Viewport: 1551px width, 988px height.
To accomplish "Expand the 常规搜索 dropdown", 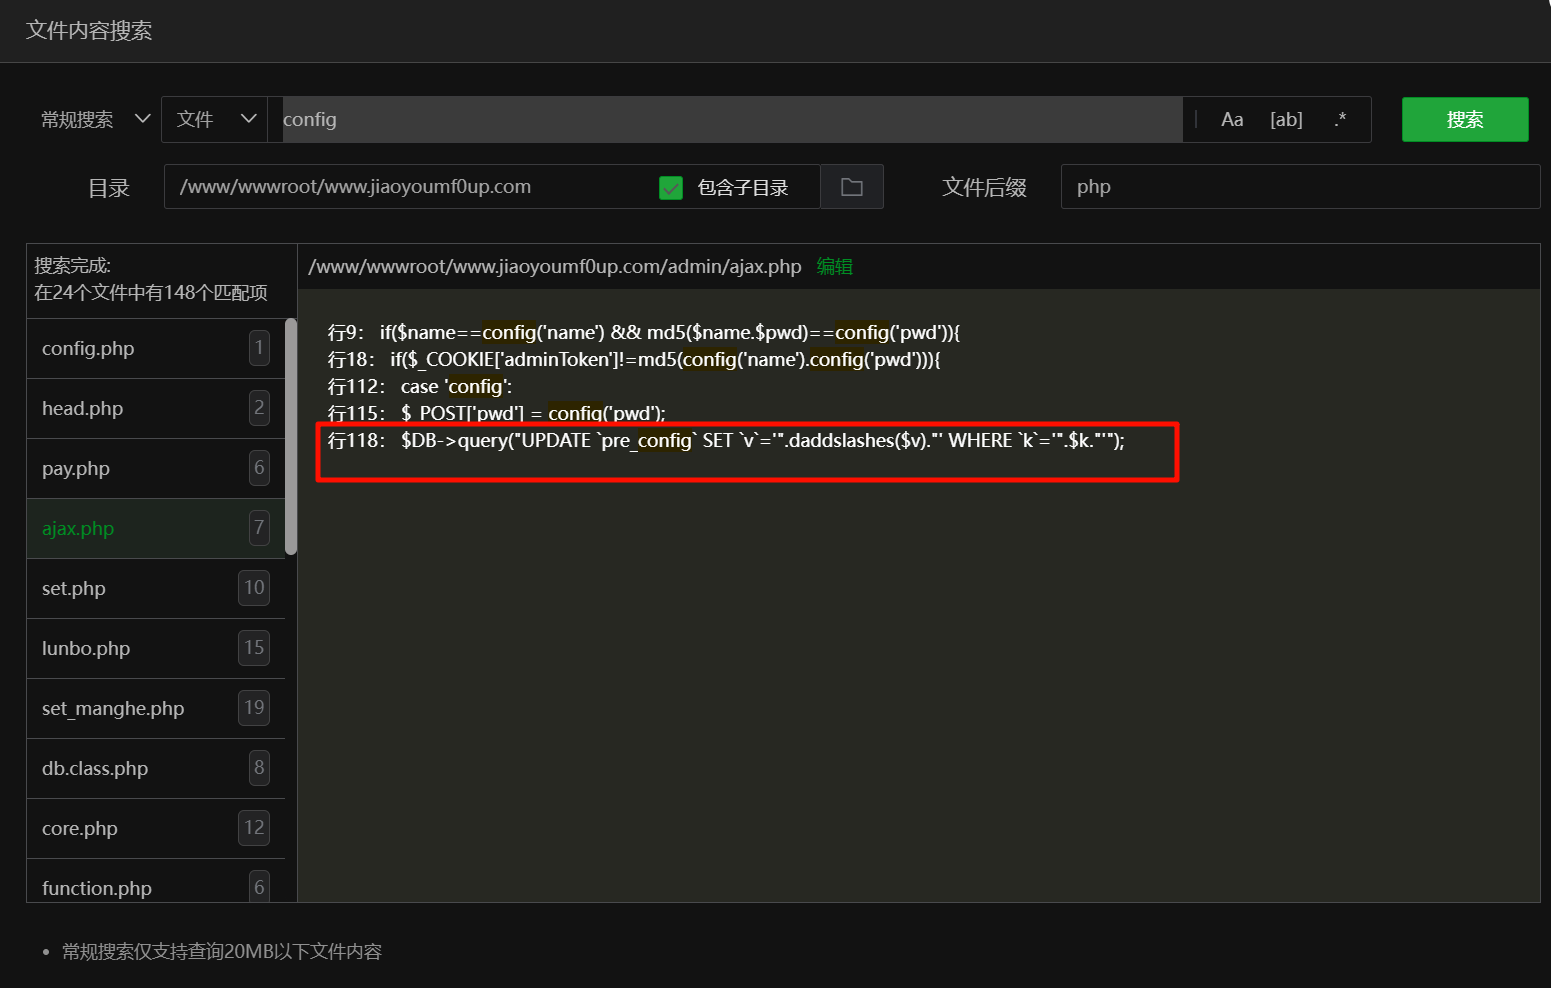I will pos(95,120).
